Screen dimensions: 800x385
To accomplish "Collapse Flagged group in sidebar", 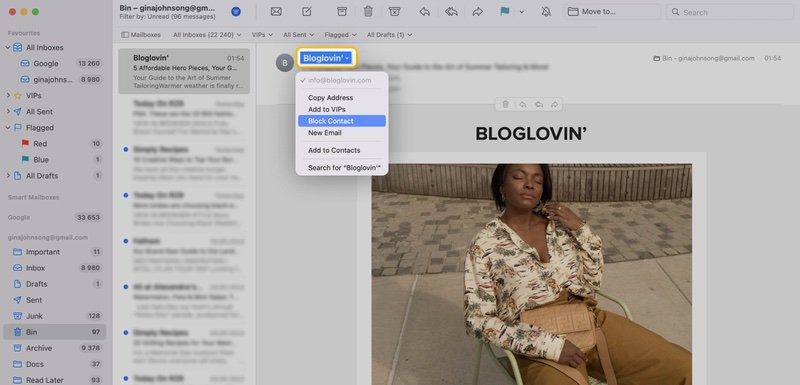I will click(8, 127).
